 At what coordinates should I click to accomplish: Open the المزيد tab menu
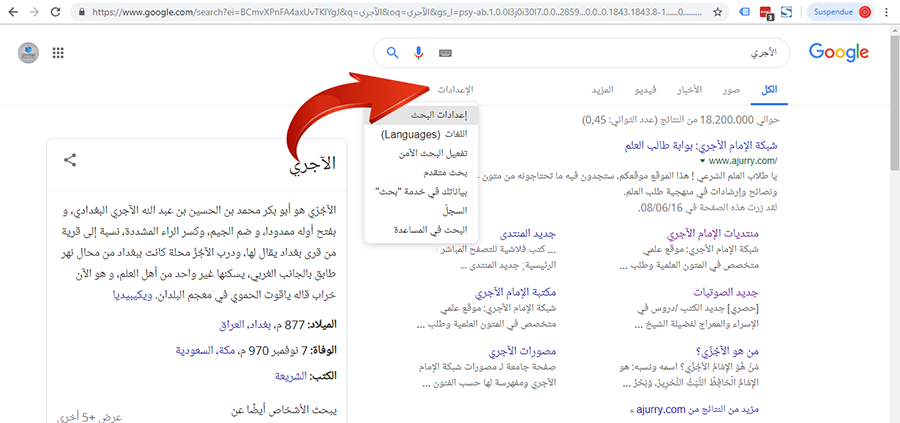pyautogui.click(x=603, y=90)
